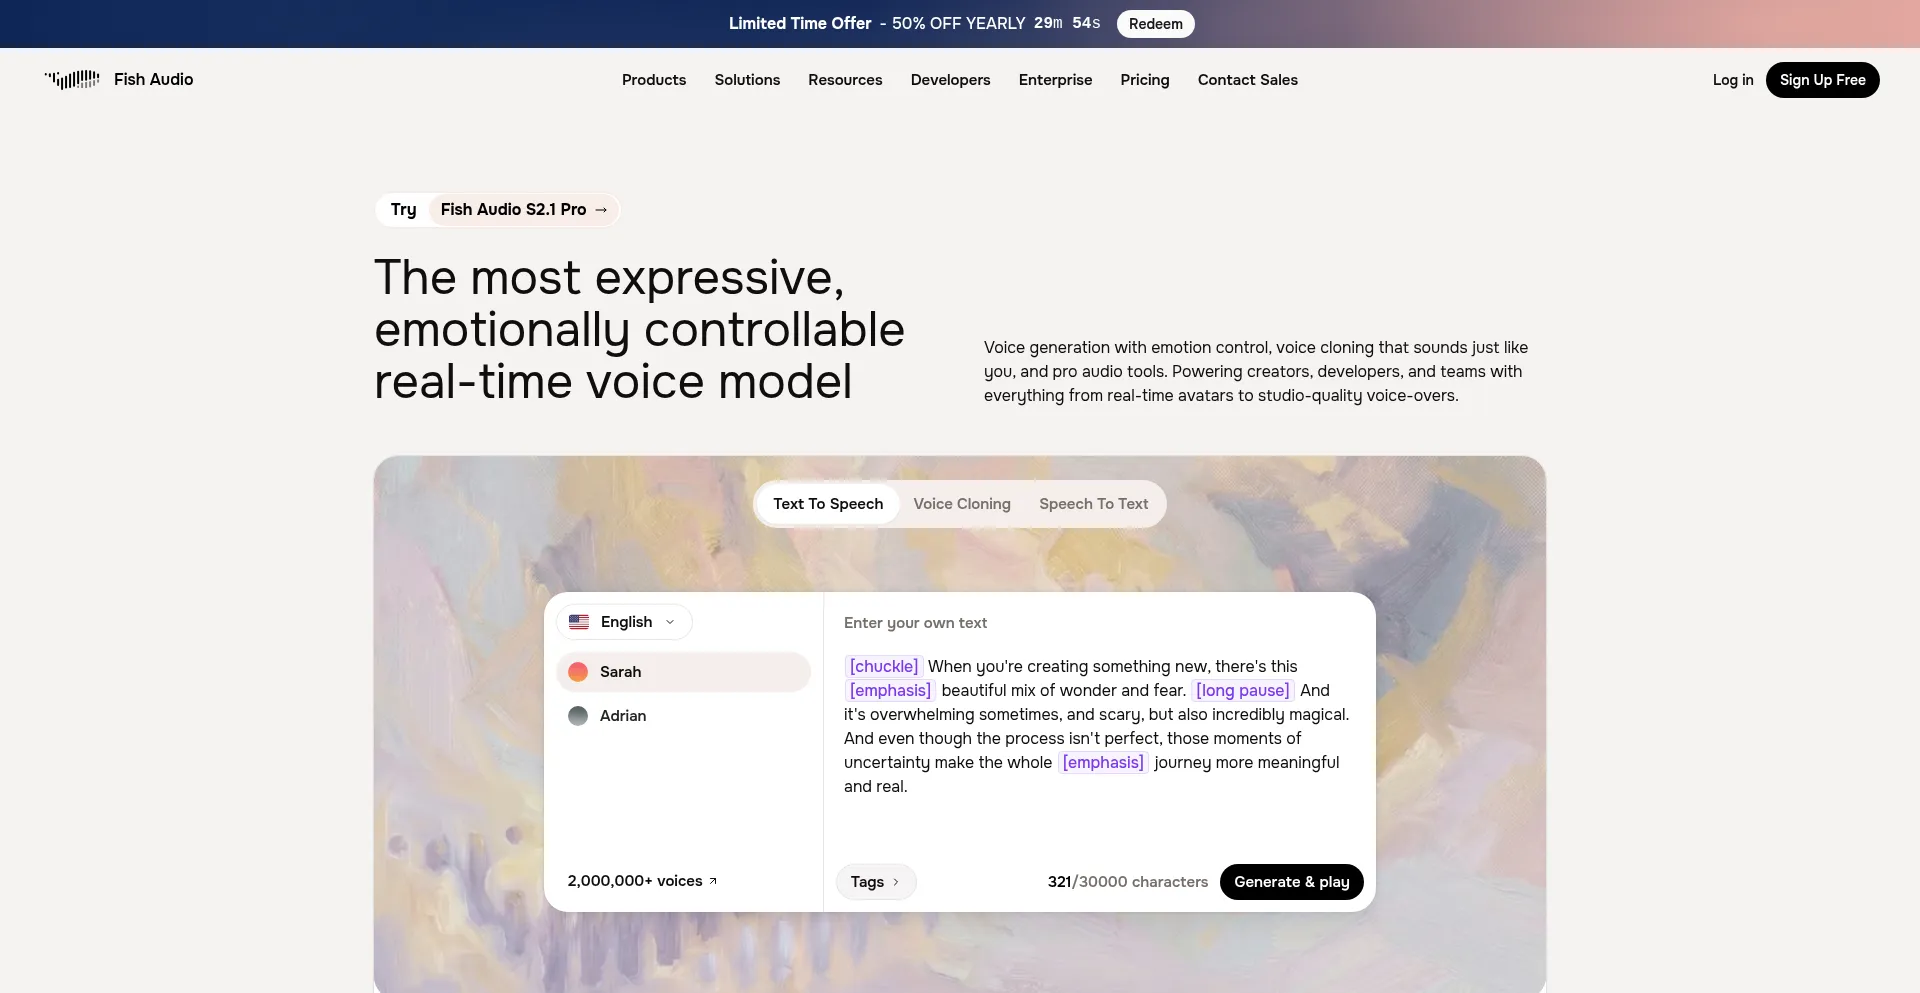Viewport: 1920px width, 993px height.
Task: Open the Pricing page
Action: (1145, 80)
